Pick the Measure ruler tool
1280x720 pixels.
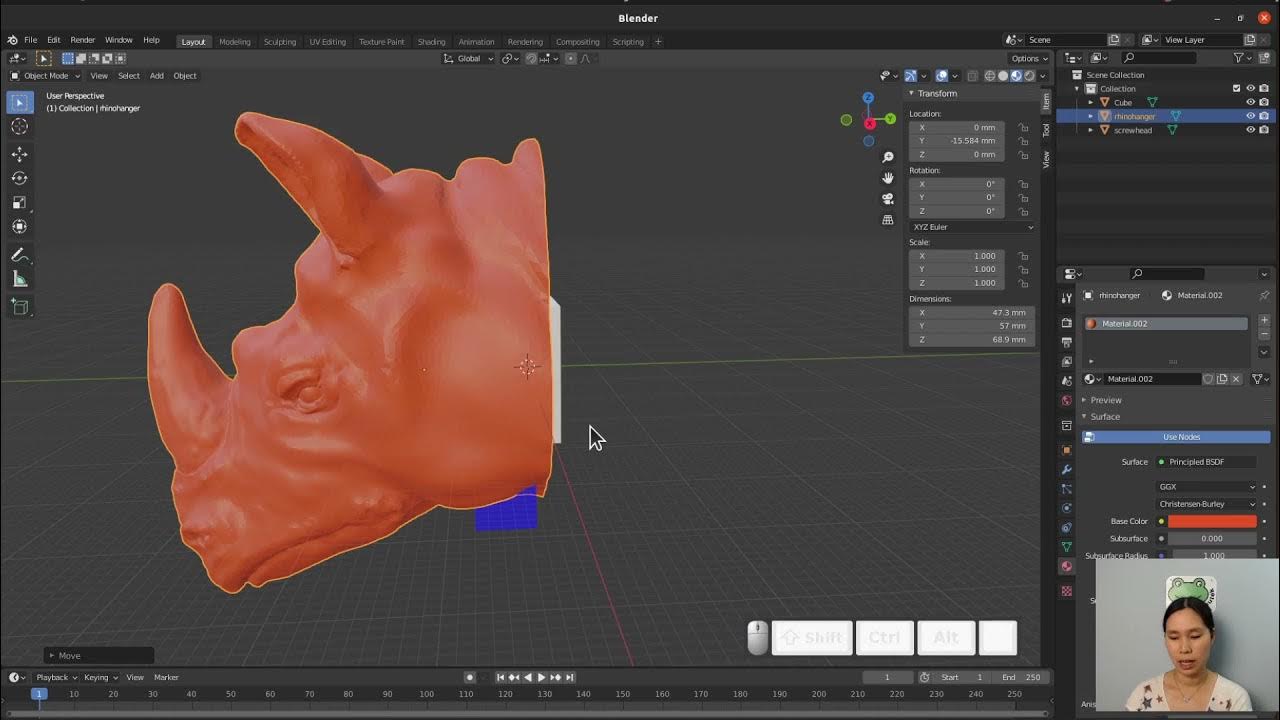click(19, 279)
